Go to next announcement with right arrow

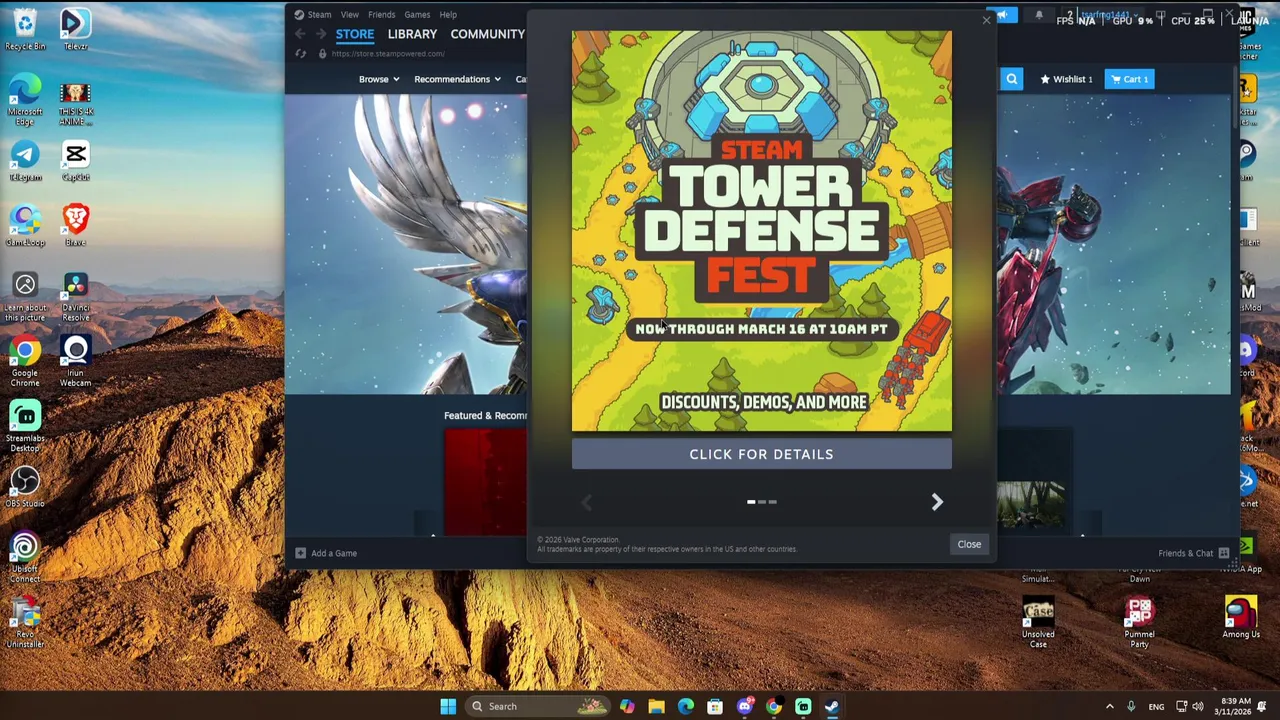937,502
